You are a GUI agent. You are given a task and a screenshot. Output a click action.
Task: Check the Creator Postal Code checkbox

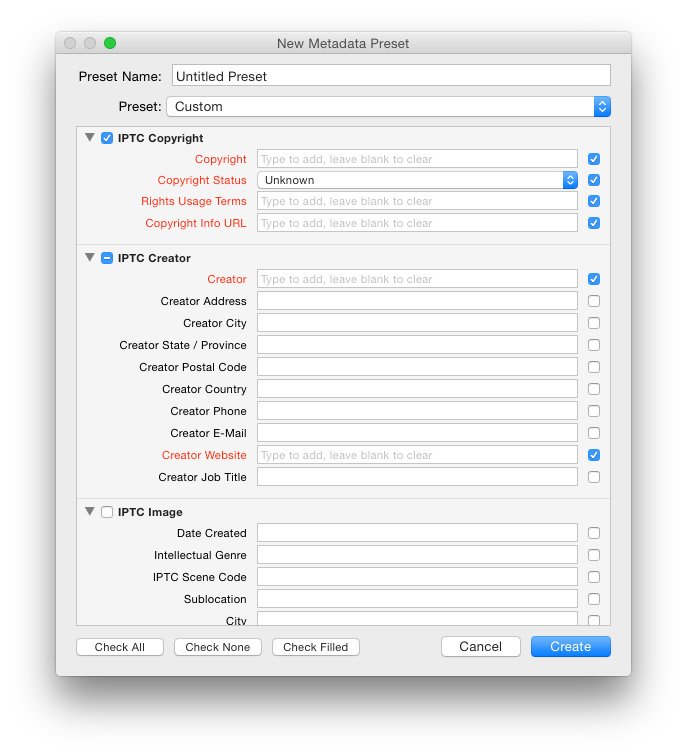tap(594, 367)
